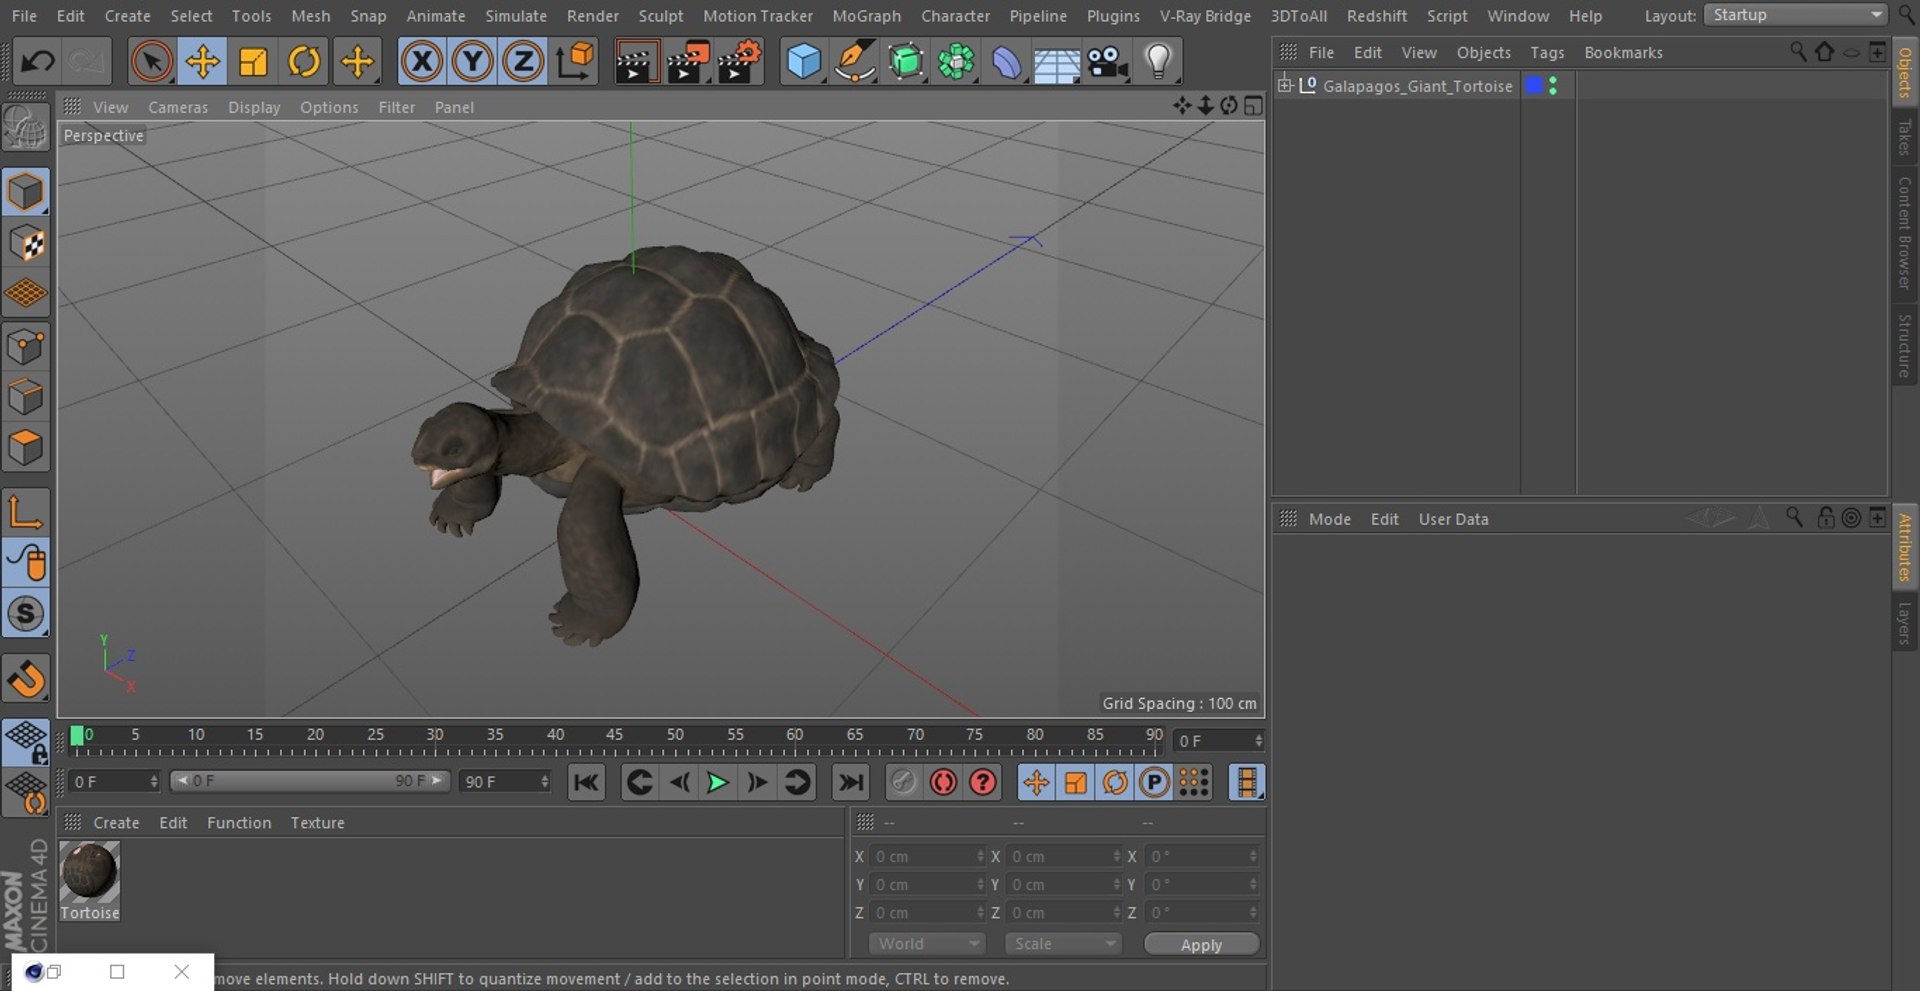Switch to Polygons mode icon
The image size is (1920, 991).
tap(26, 447)
